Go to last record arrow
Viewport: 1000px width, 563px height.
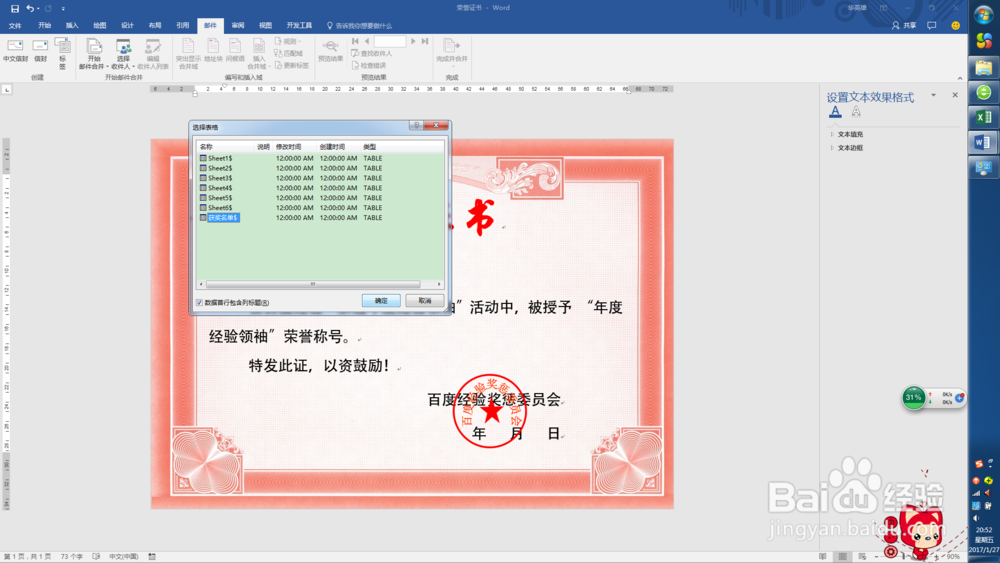tap(425, 41)
